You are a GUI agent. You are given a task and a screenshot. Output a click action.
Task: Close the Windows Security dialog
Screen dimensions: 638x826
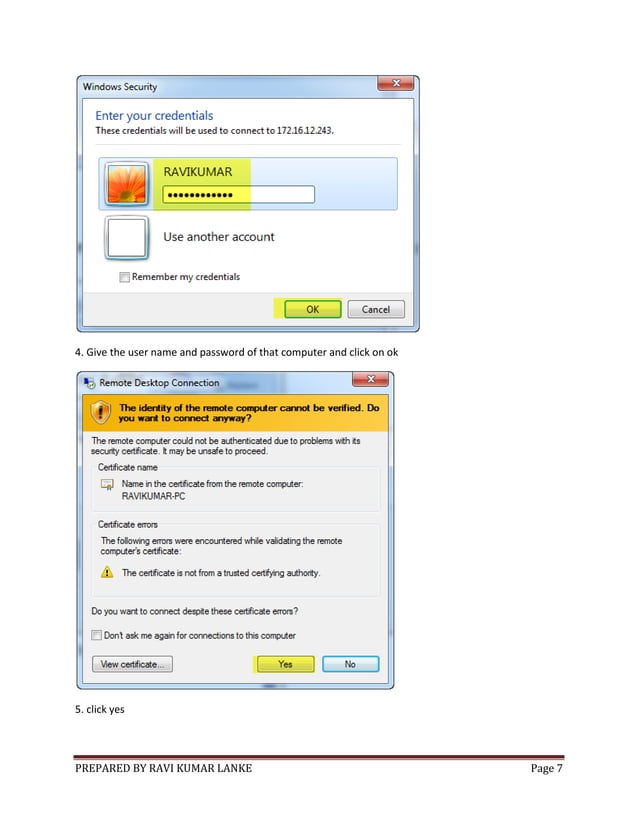(x=396, y=83)
